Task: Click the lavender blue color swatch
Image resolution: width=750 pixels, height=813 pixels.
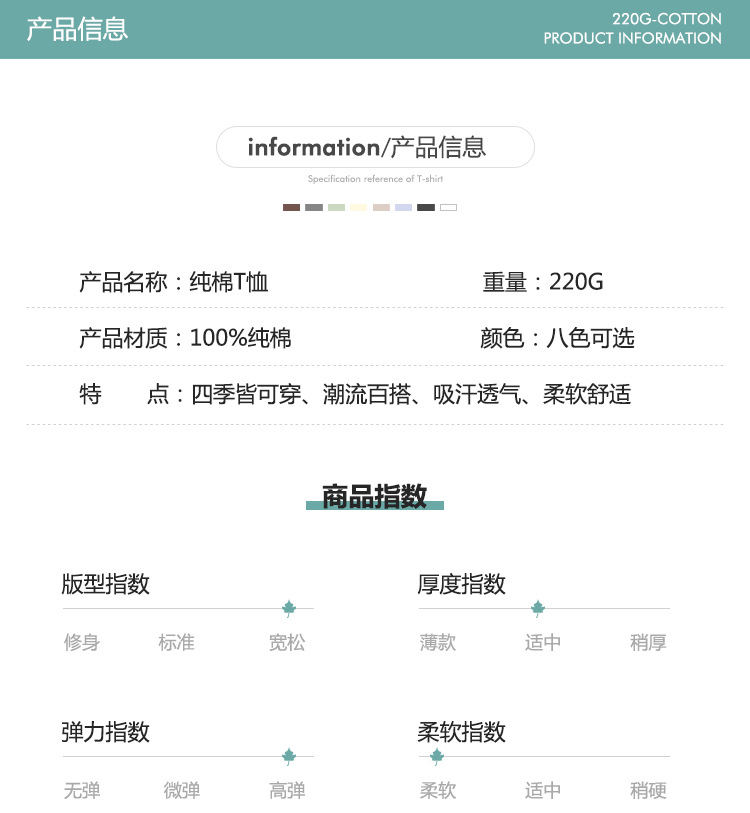Action: 404,207
